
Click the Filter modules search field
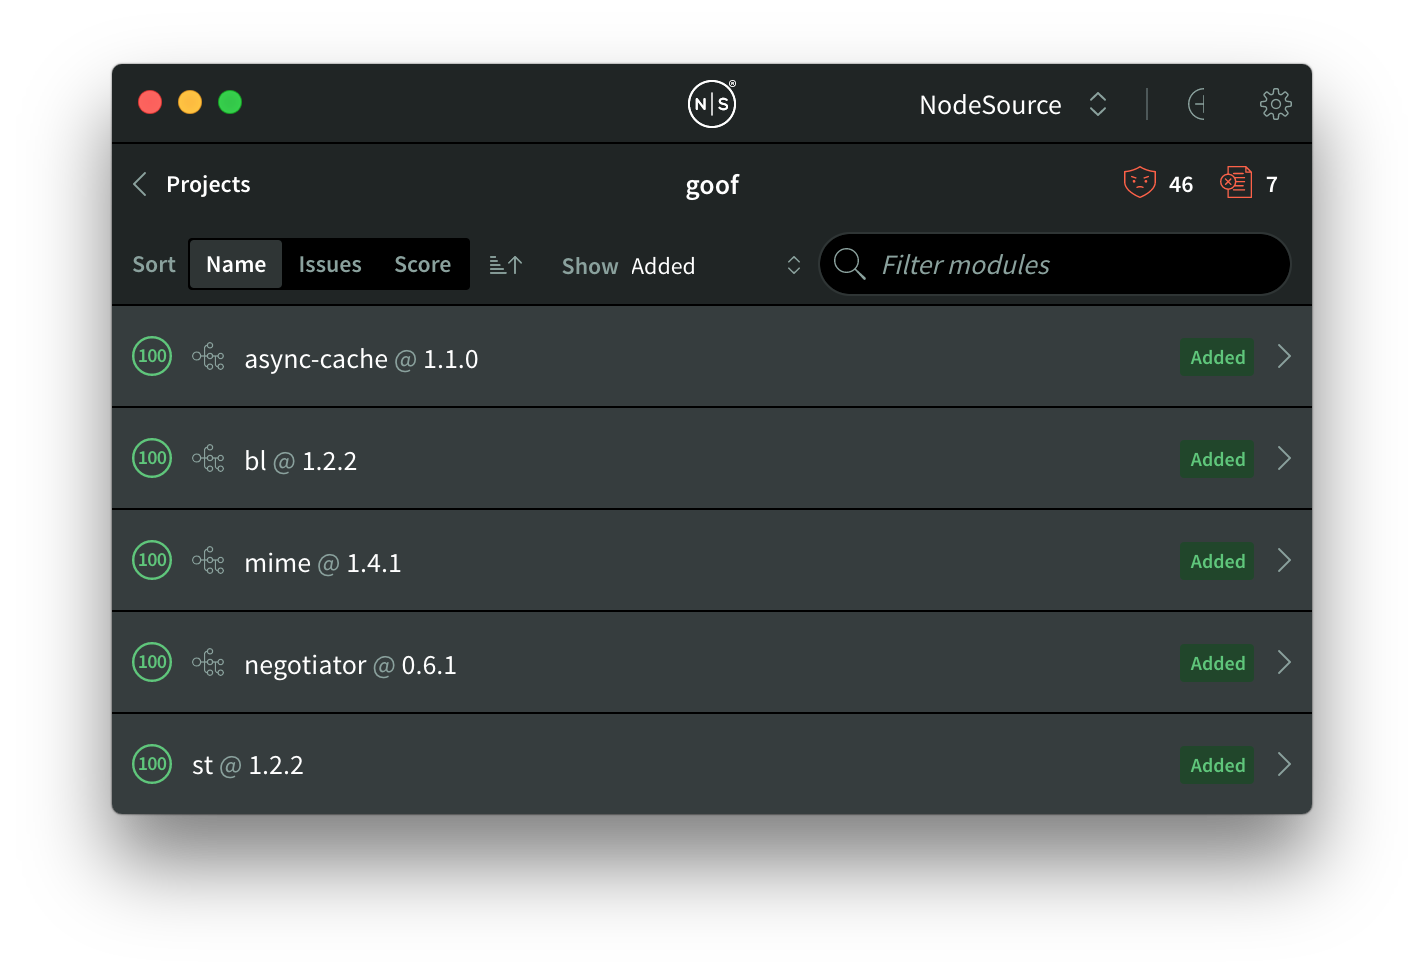[1055, 264]
